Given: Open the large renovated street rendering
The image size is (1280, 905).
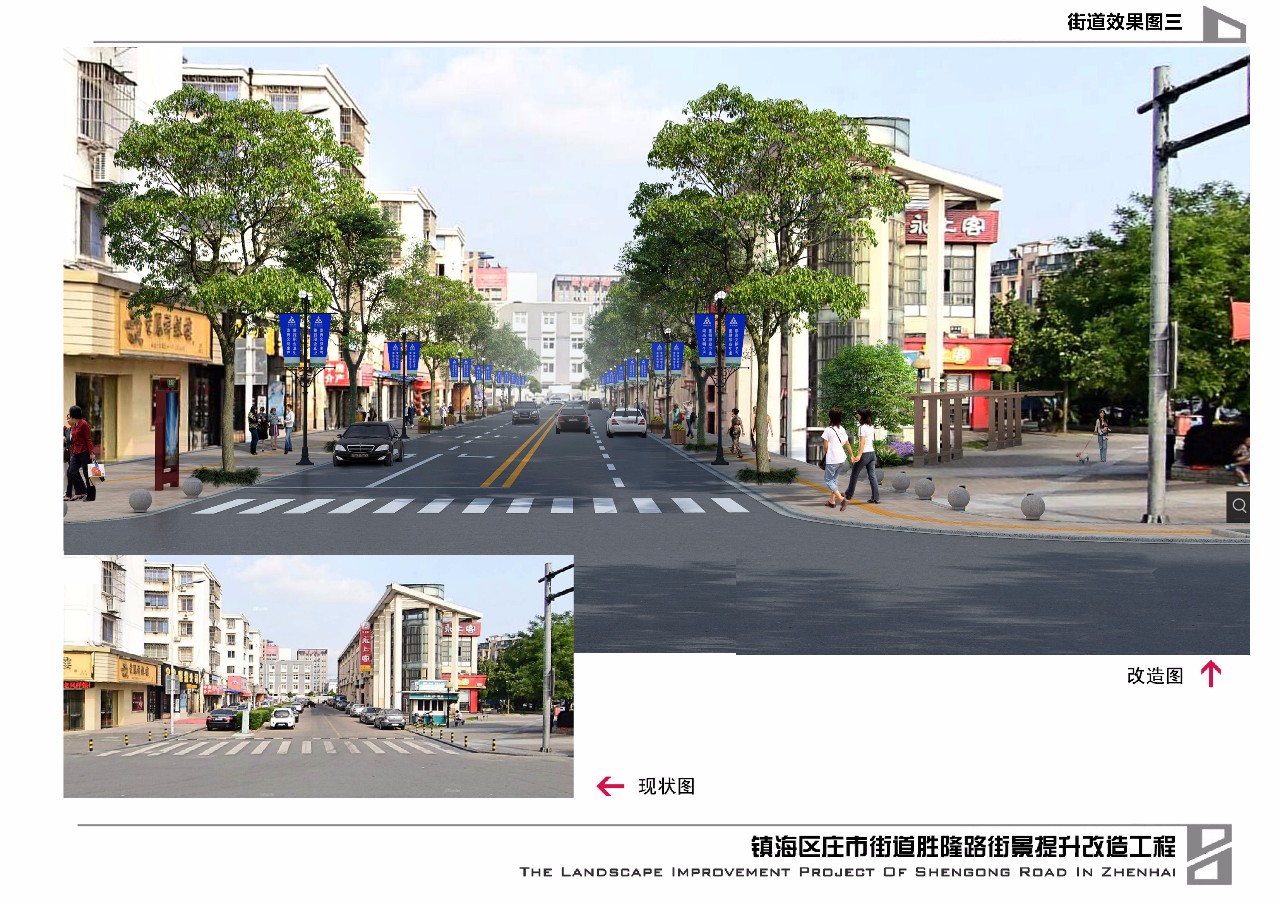Looking at the screenshot, I should point(656,350).
